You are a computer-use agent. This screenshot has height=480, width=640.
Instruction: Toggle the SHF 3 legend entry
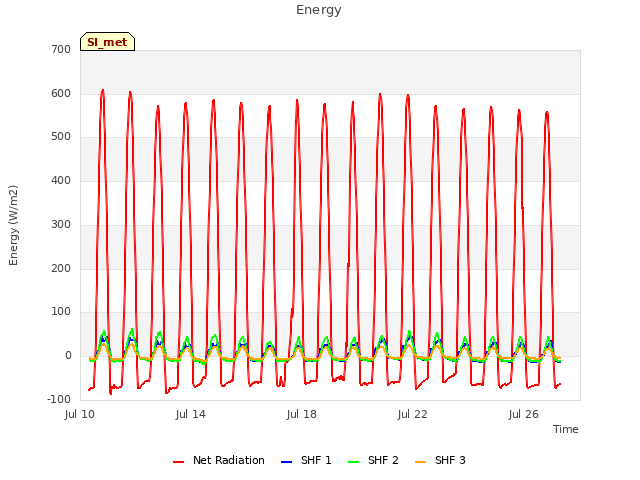[440, 460]
